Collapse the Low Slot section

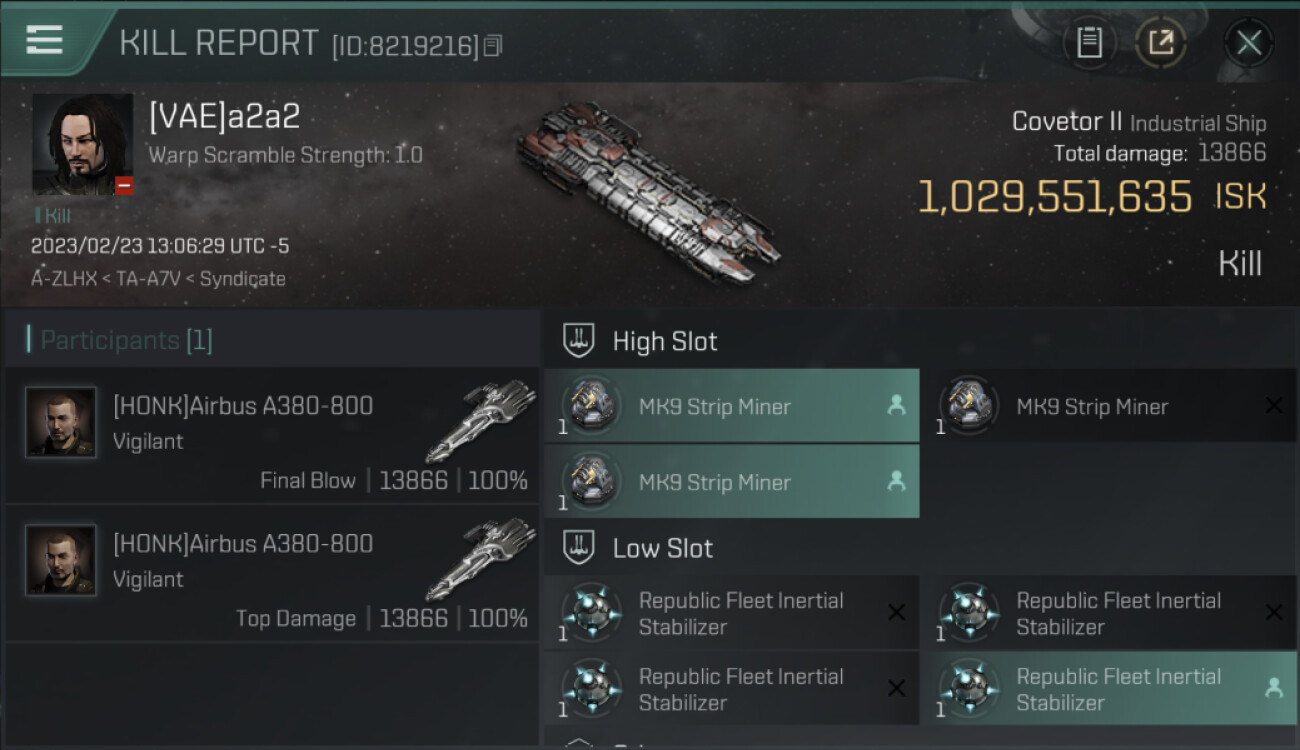coord(579,548)
